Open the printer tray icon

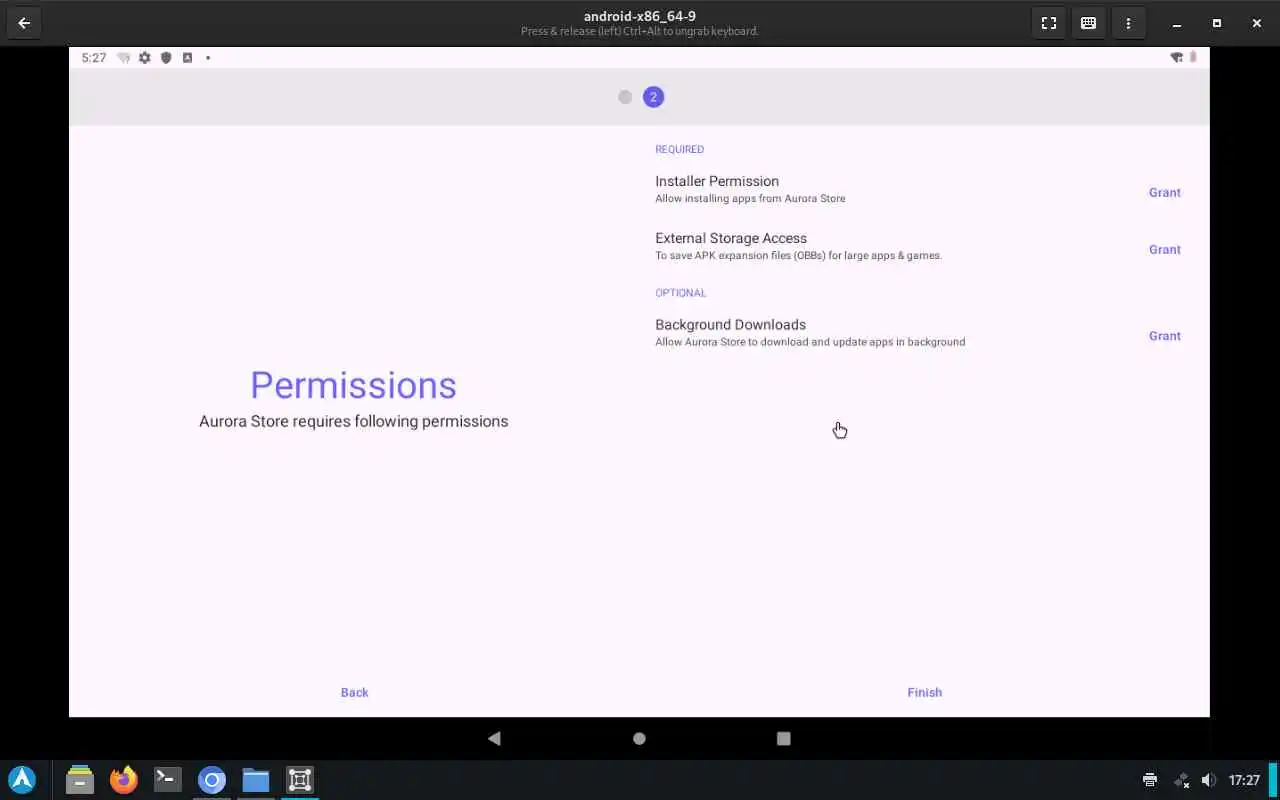(x=1150, y=780)
